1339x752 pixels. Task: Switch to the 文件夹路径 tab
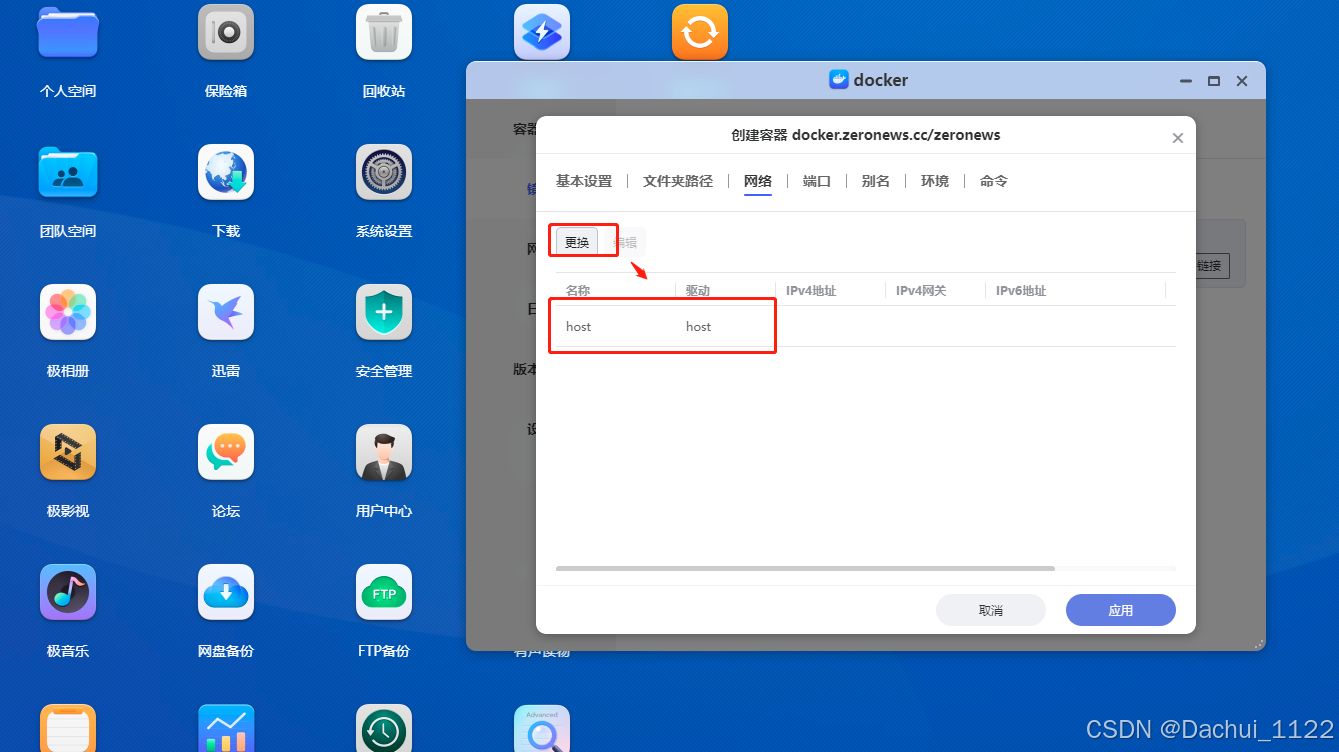coord(678,181)
